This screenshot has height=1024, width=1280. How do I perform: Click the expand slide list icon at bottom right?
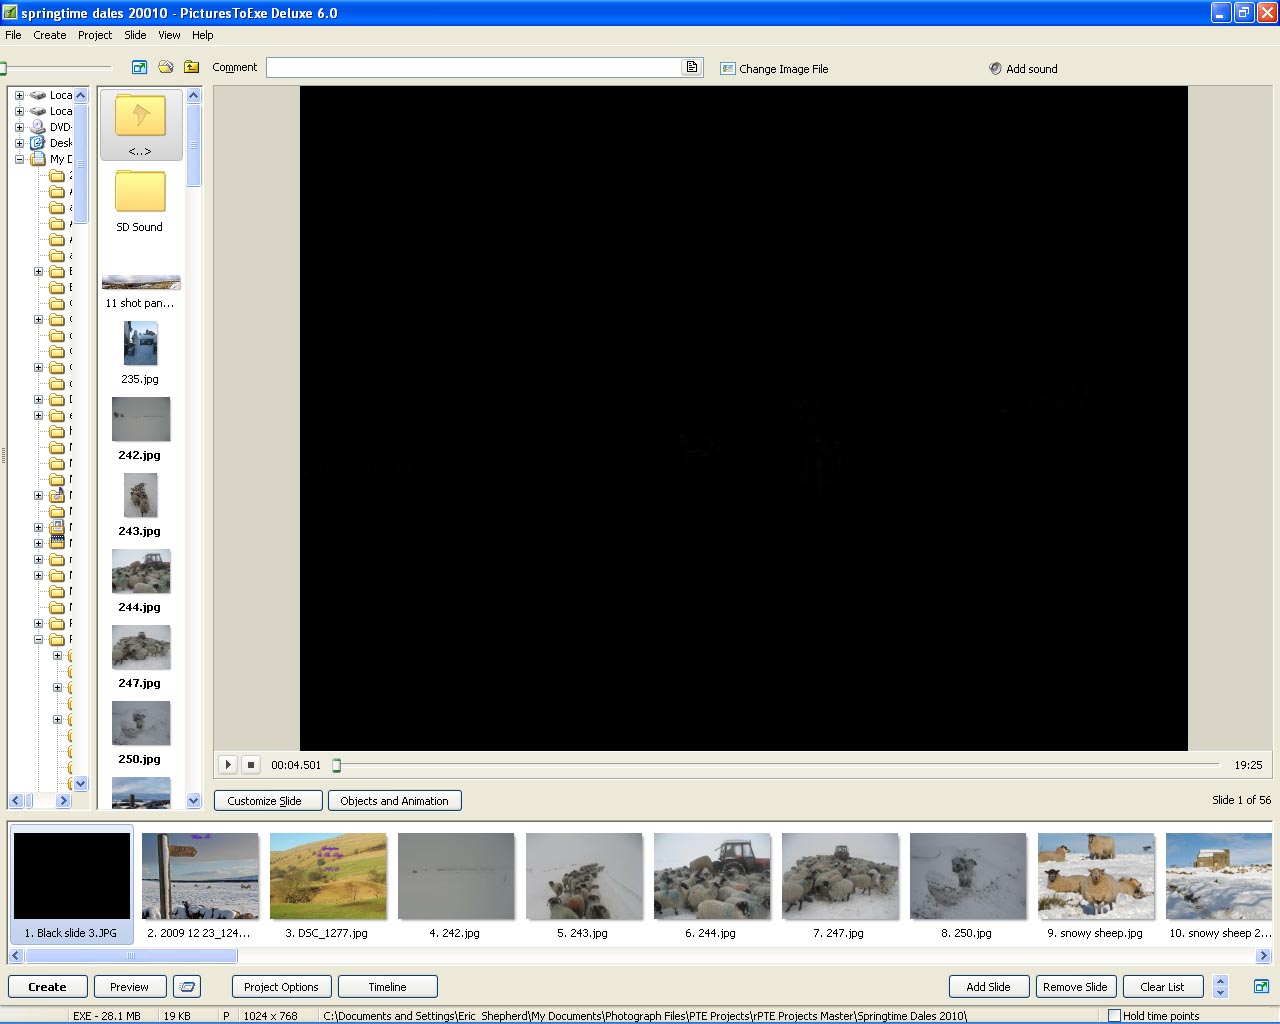(x=1261, y=987)
